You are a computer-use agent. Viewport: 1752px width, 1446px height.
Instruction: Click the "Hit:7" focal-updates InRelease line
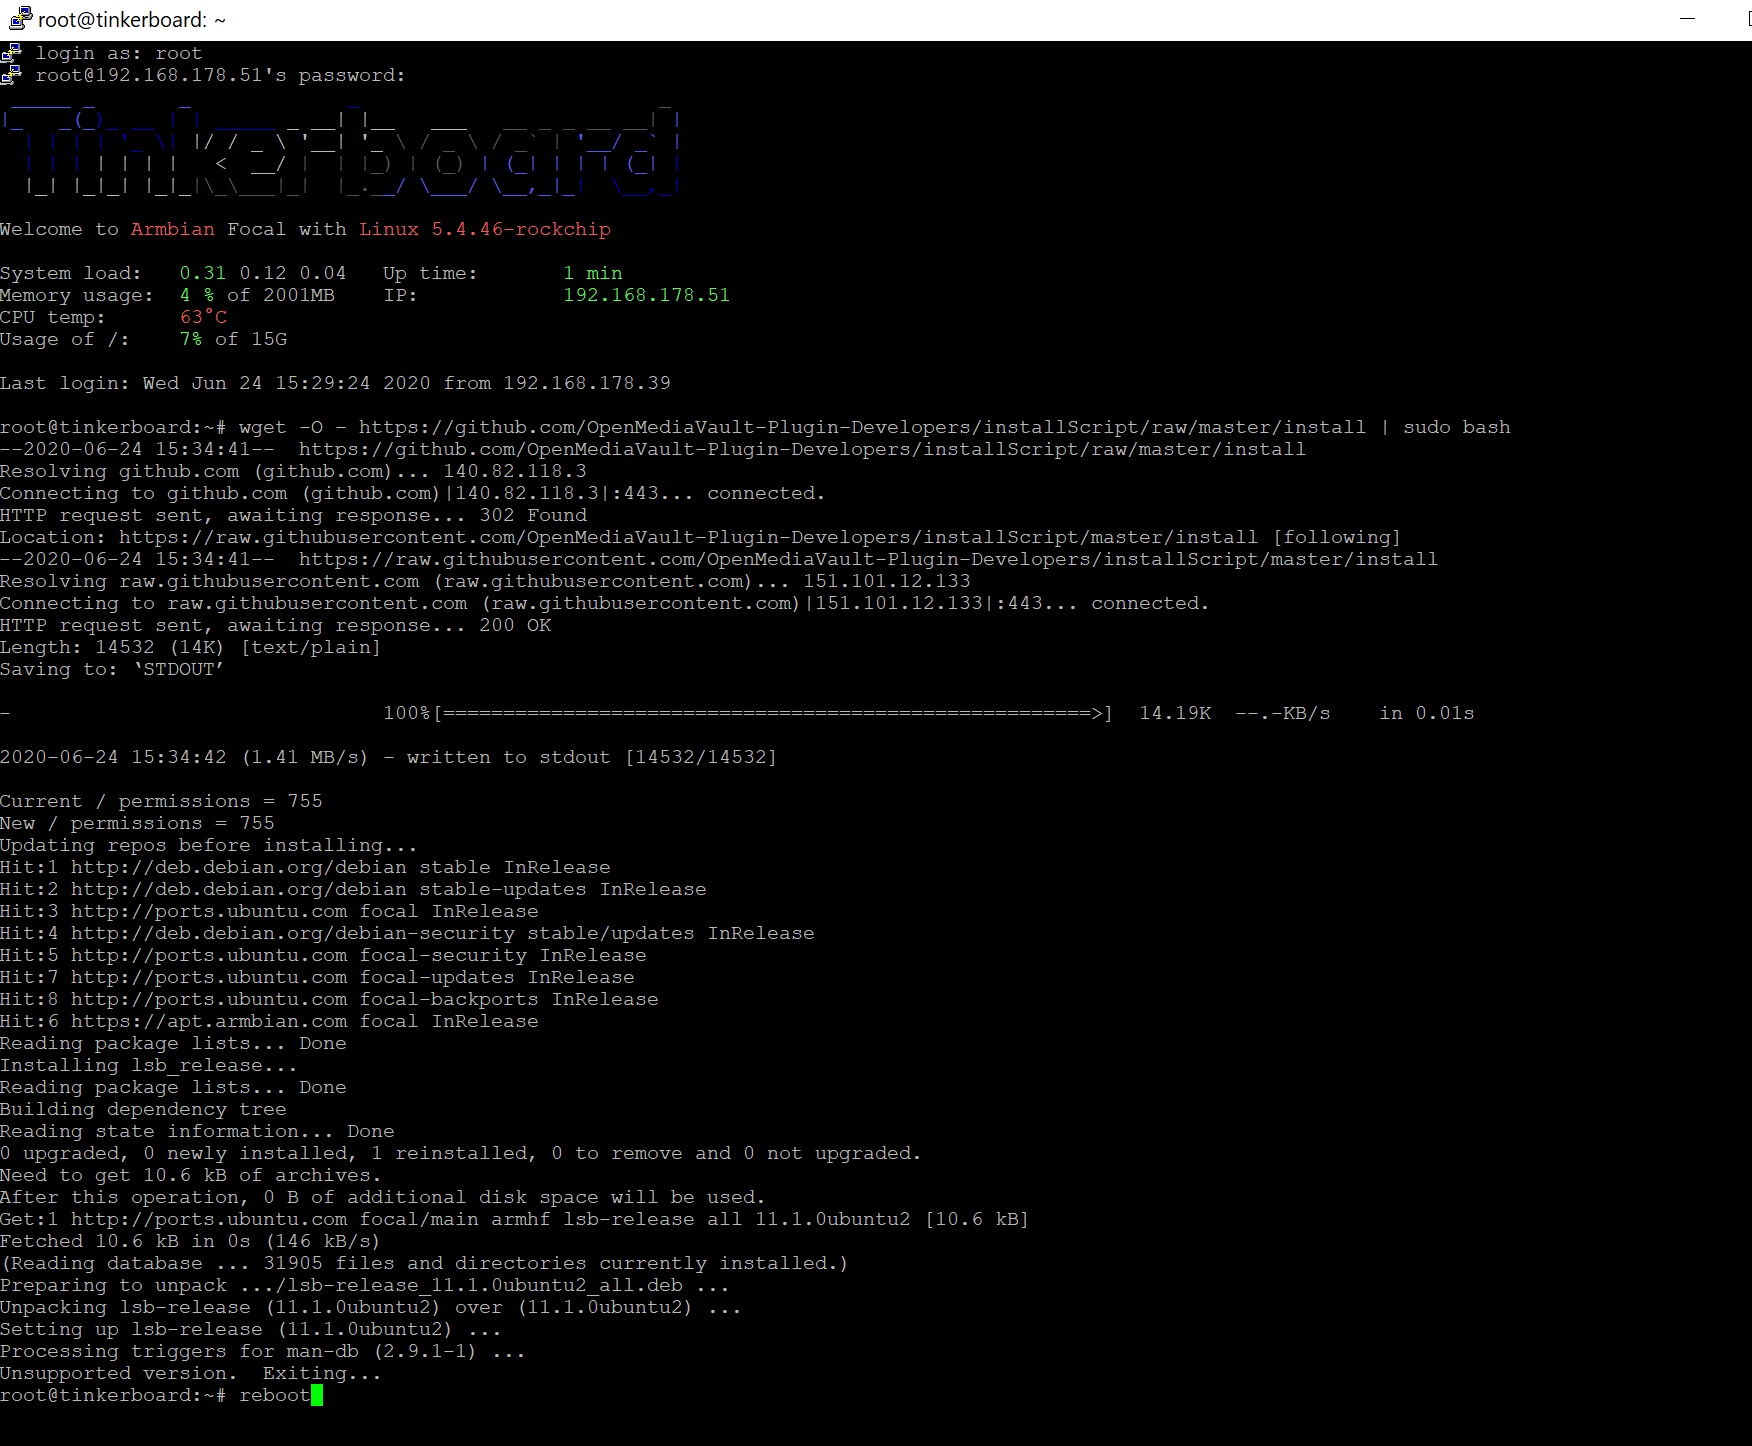(317, 977)
